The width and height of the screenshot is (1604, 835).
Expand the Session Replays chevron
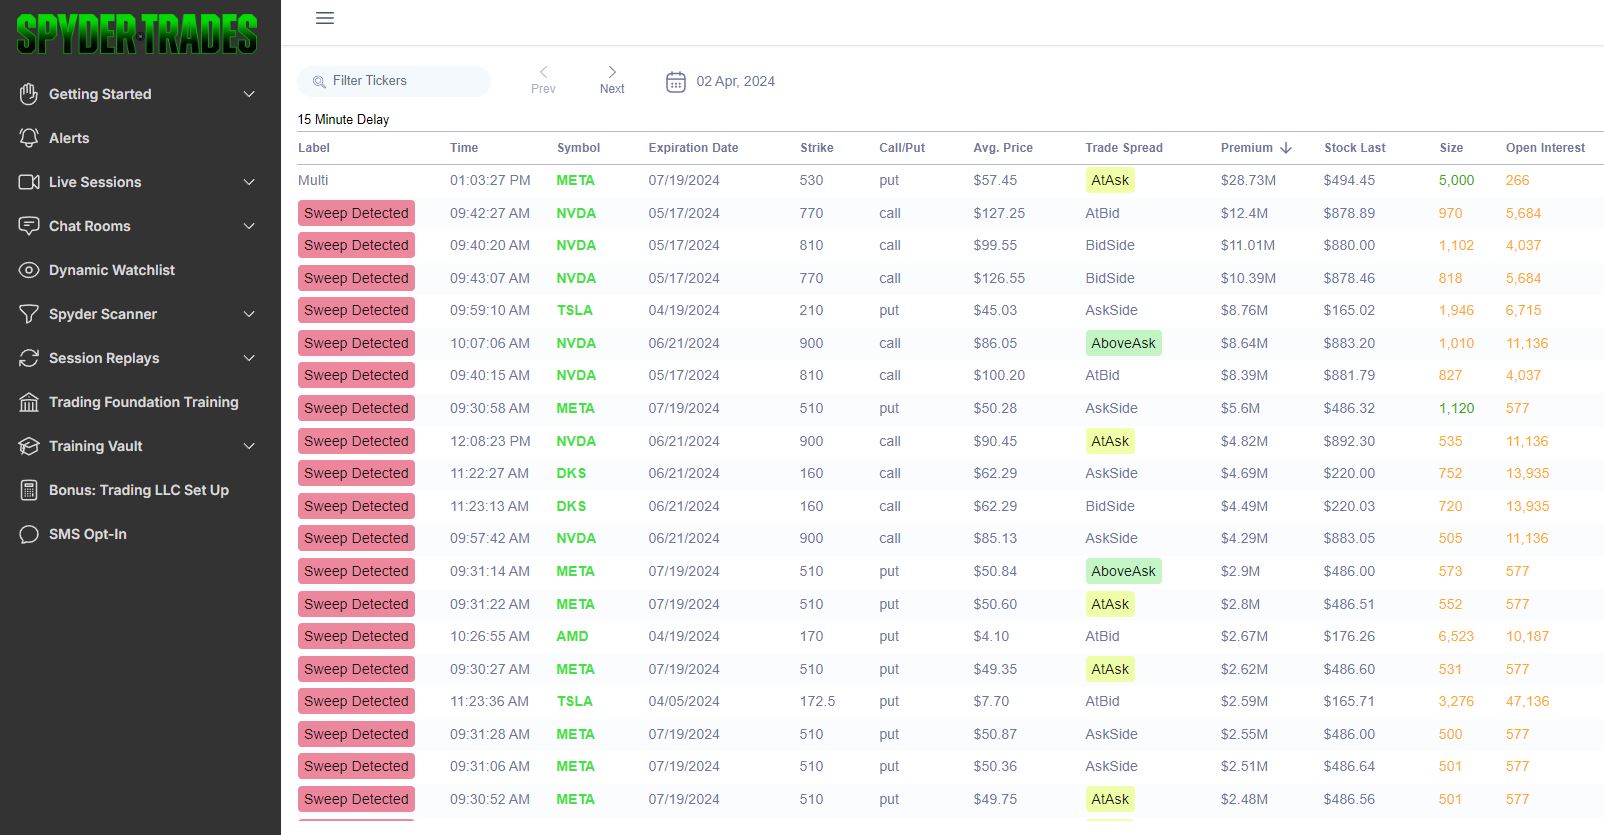[249, 358]
